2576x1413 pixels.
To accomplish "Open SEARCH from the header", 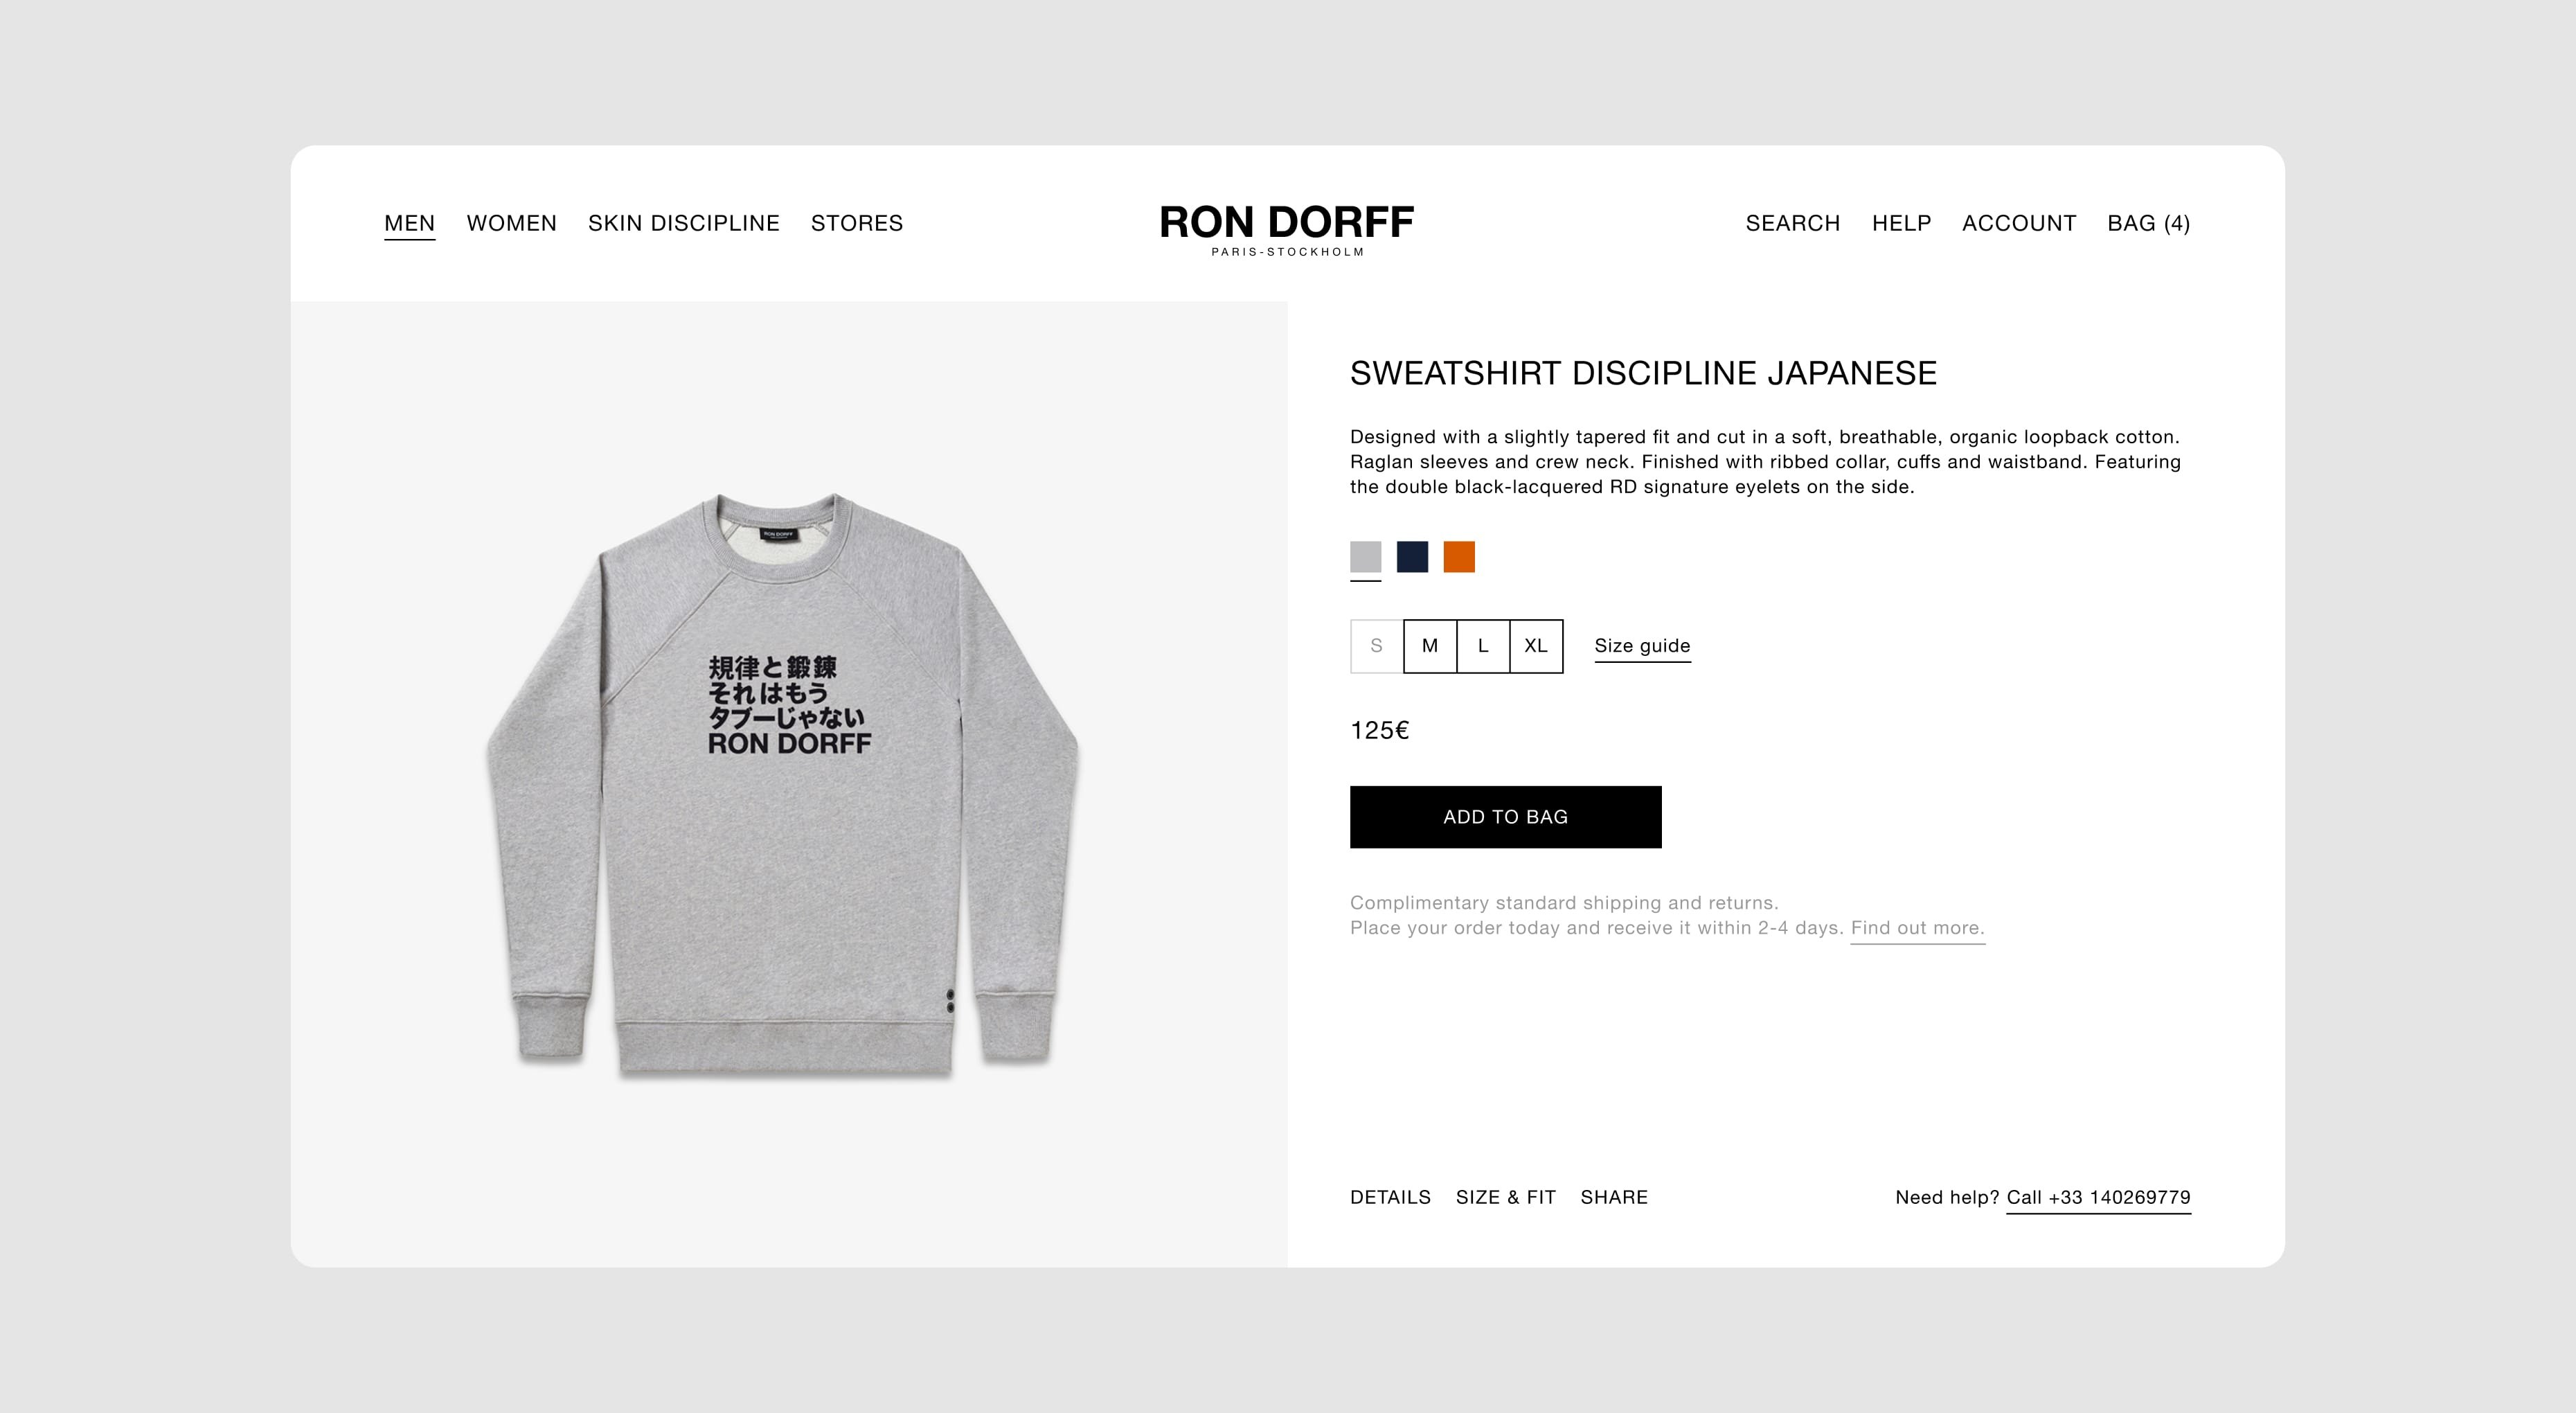I will tap(1793, 223).
